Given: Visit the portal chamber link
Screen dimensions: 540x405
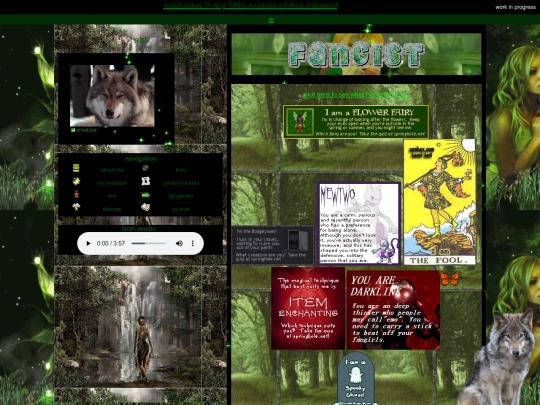Looking at the screenshot, I should coord(181,183).
